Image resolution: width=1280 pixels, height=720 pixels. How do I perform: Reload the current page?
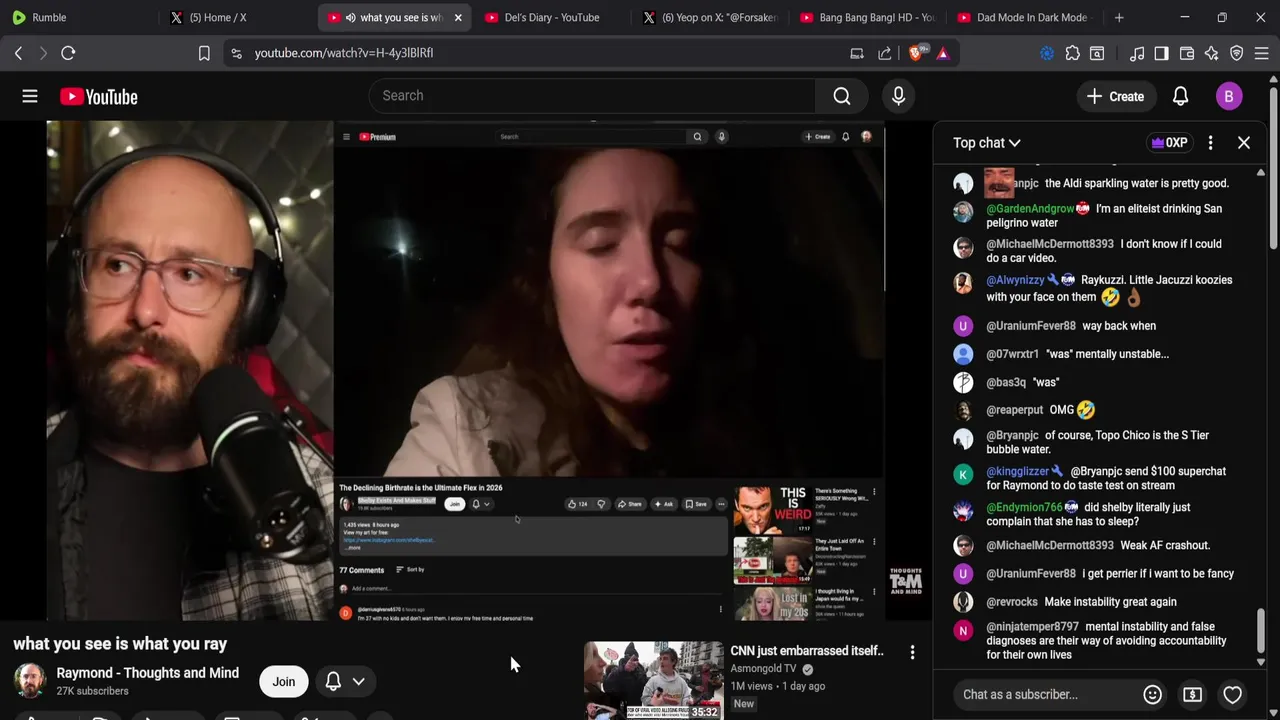pos(68,53)
